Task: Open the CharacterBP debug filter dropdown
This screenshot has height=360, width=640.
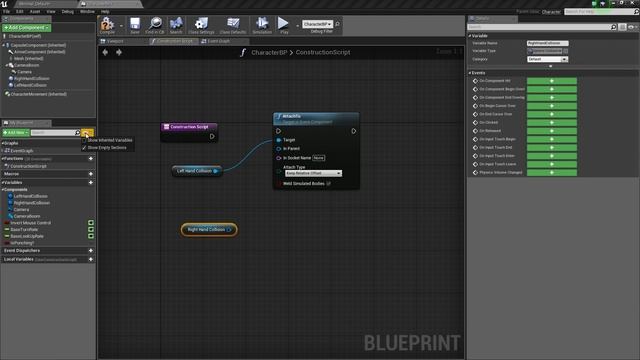Action: tap(318, 24)
